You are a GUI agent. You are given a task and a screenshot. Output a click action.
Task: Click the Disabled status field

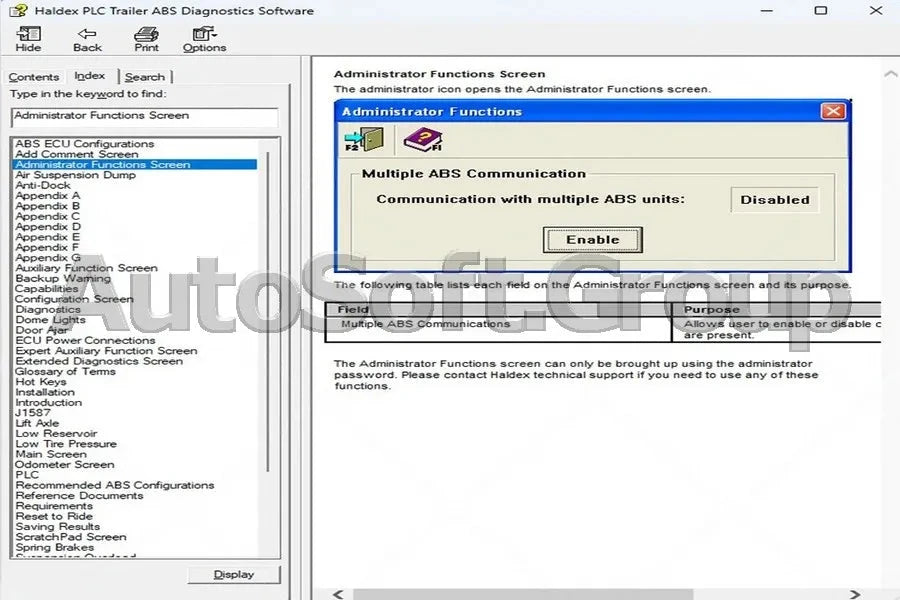(775, 199)
